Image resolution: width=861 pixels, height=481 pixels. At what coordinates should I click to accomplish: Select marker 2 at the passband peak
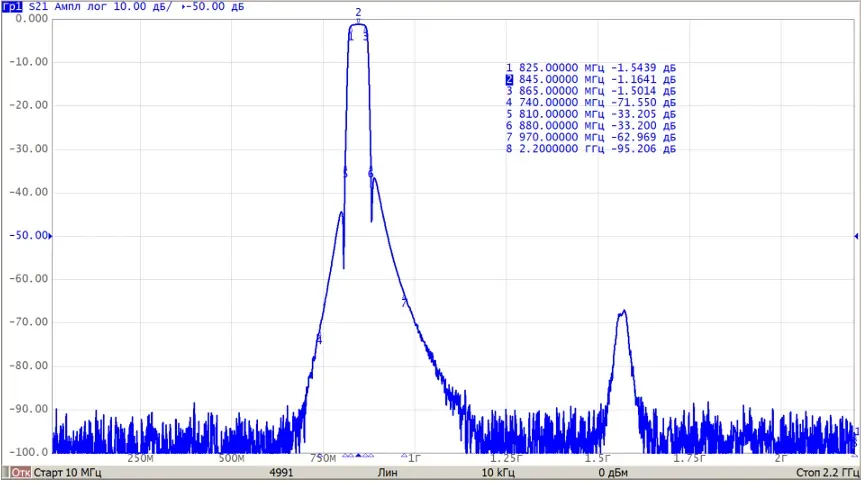[359, 12]
